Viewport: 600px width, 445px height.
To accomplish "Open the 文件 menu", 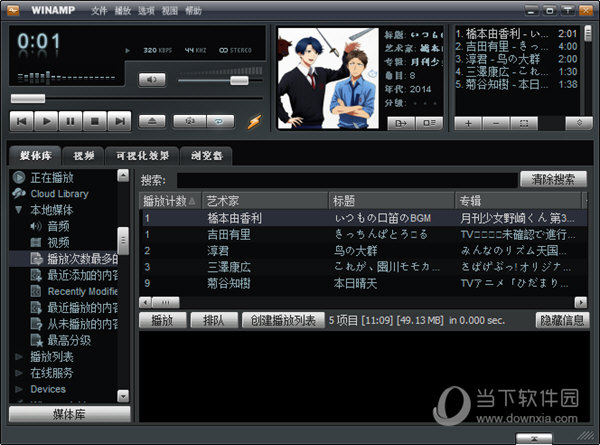I will [99, 11].
